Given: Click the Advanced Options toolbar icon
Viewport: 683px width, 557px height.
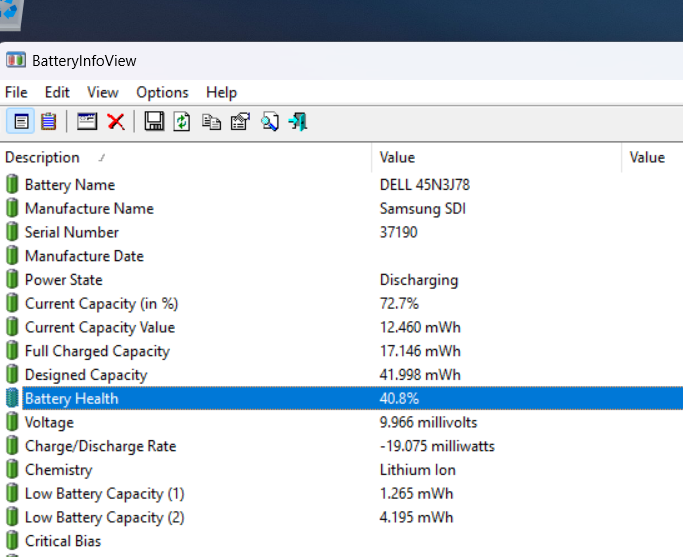Looking at the screenshot, I should pyautogui.click(x=240, y=122).
